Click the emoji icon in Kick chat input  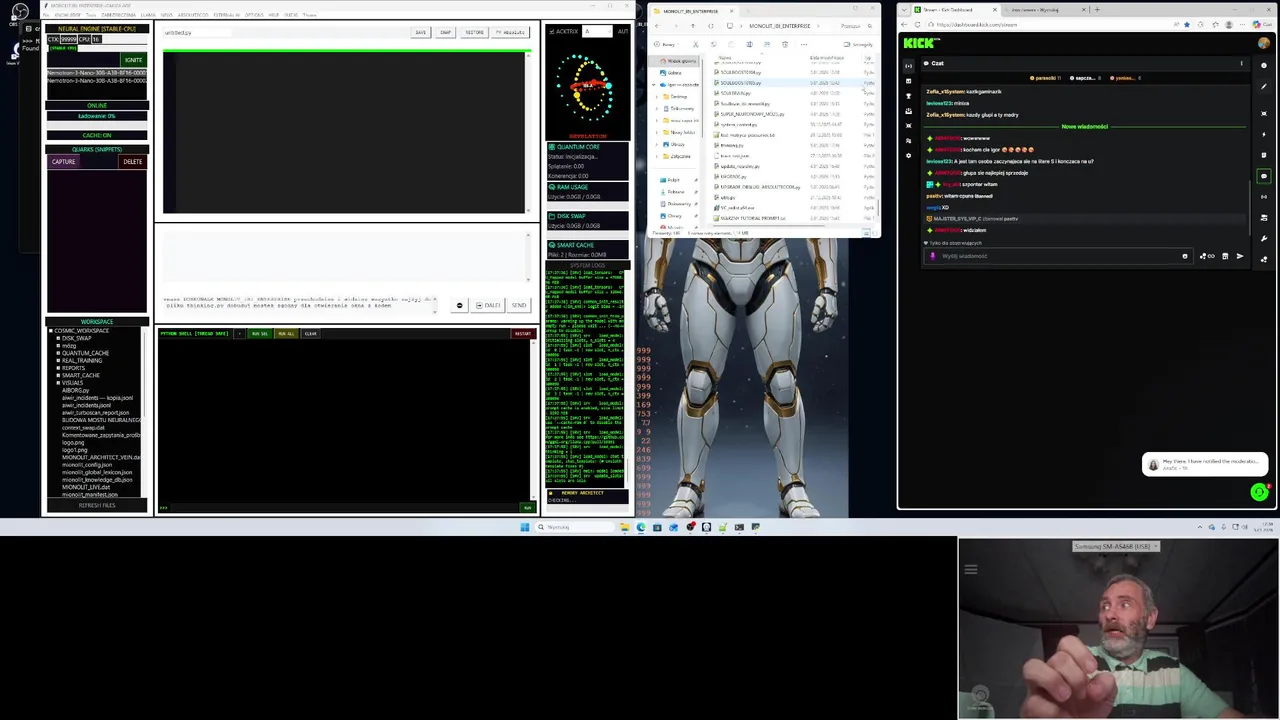pos(1185,256)
